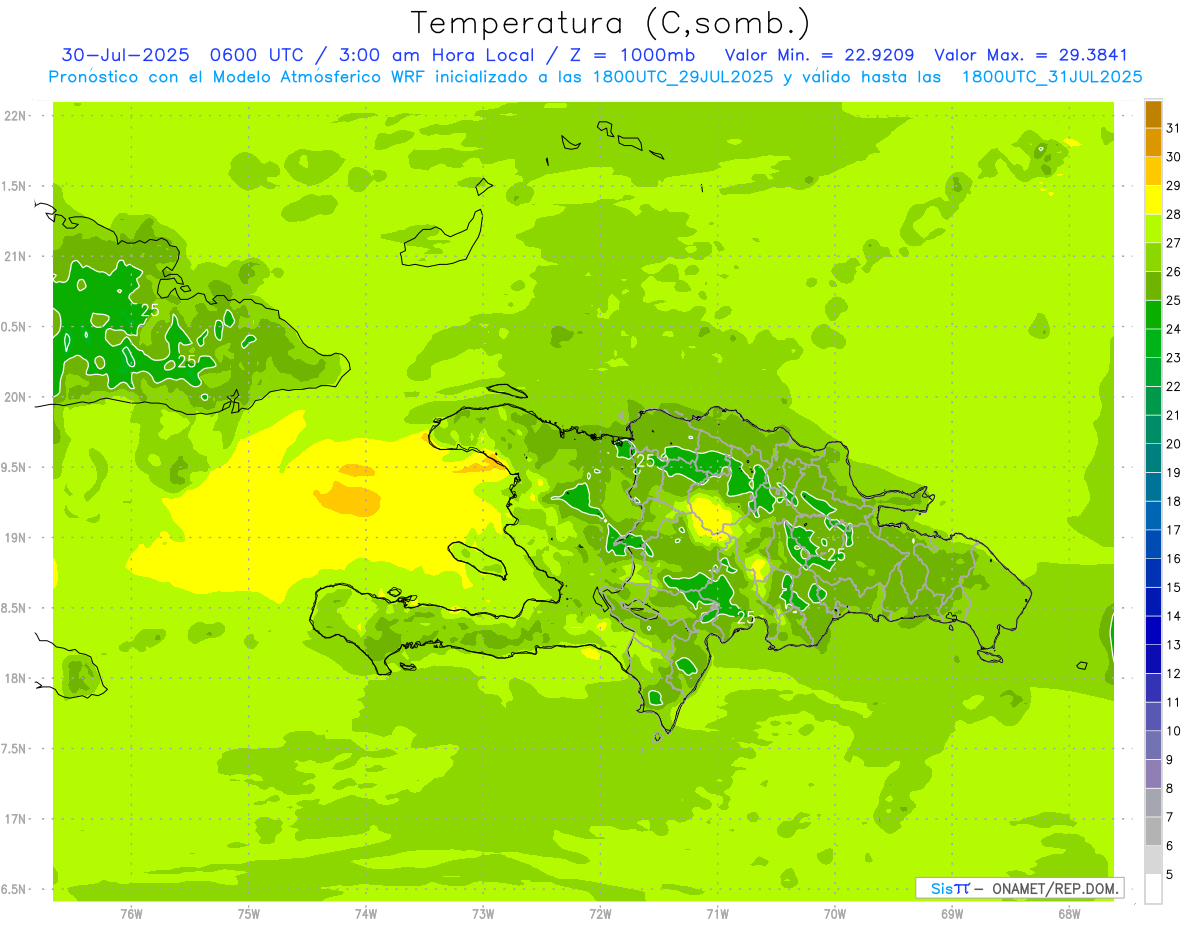The width and height of the screenshot is (1200, 927).
Task: Click the yellow color-scale segment between 28 and 29
Action: click(1153, 200)
